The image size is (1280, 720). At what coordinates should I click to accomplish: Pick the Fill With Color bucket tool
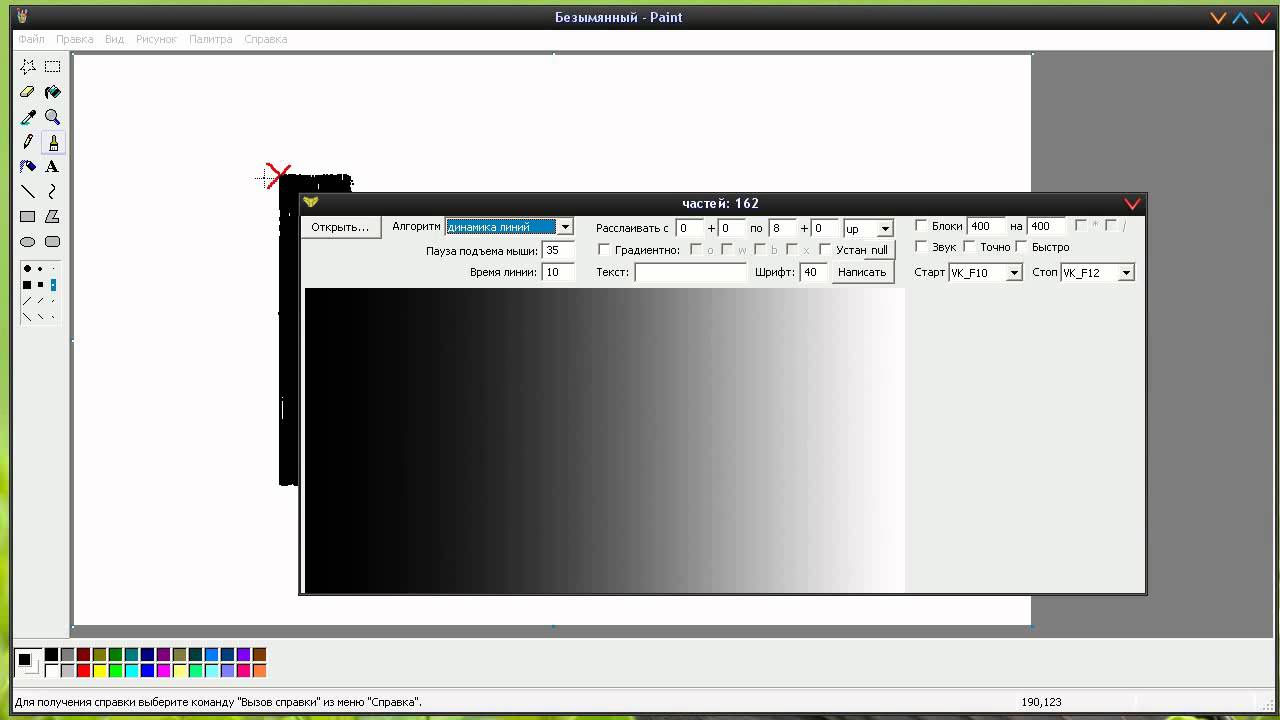(x=53, y=92)
